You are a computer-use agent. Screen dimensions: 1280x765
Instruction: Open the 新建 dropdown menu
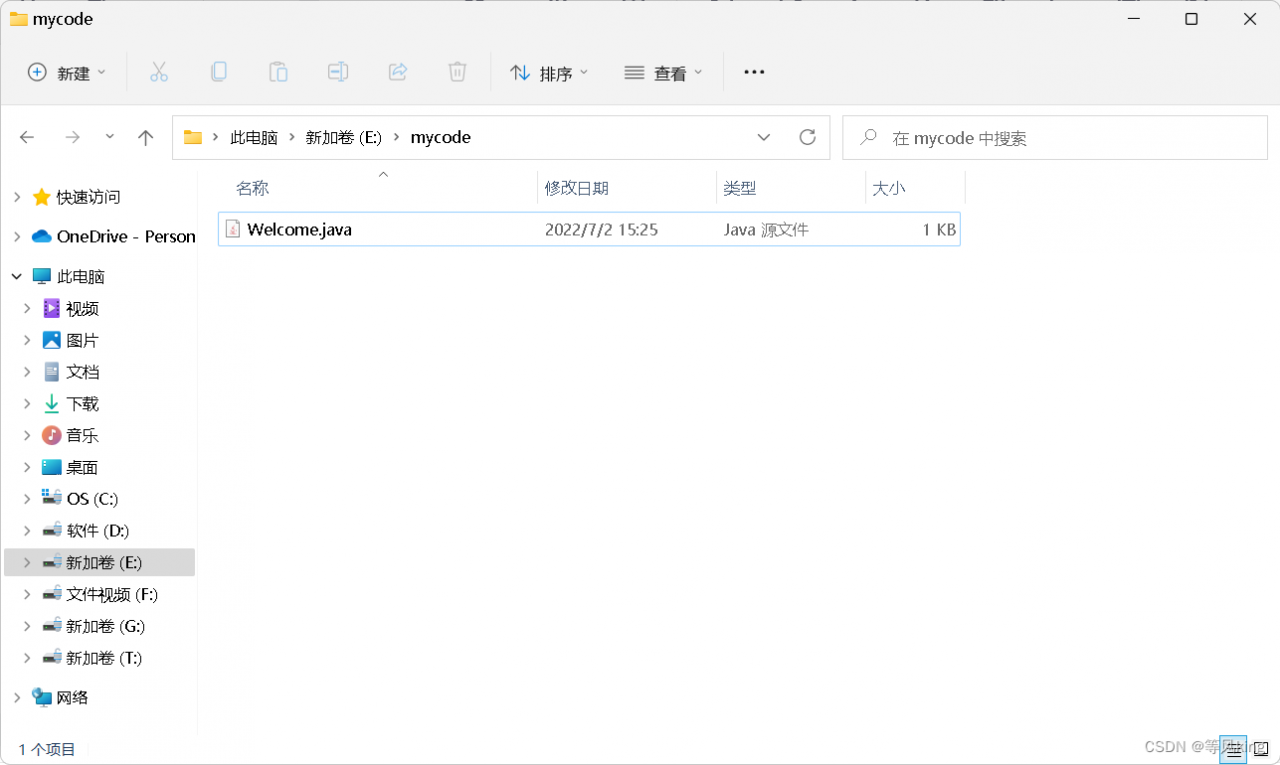coord(66,72)
